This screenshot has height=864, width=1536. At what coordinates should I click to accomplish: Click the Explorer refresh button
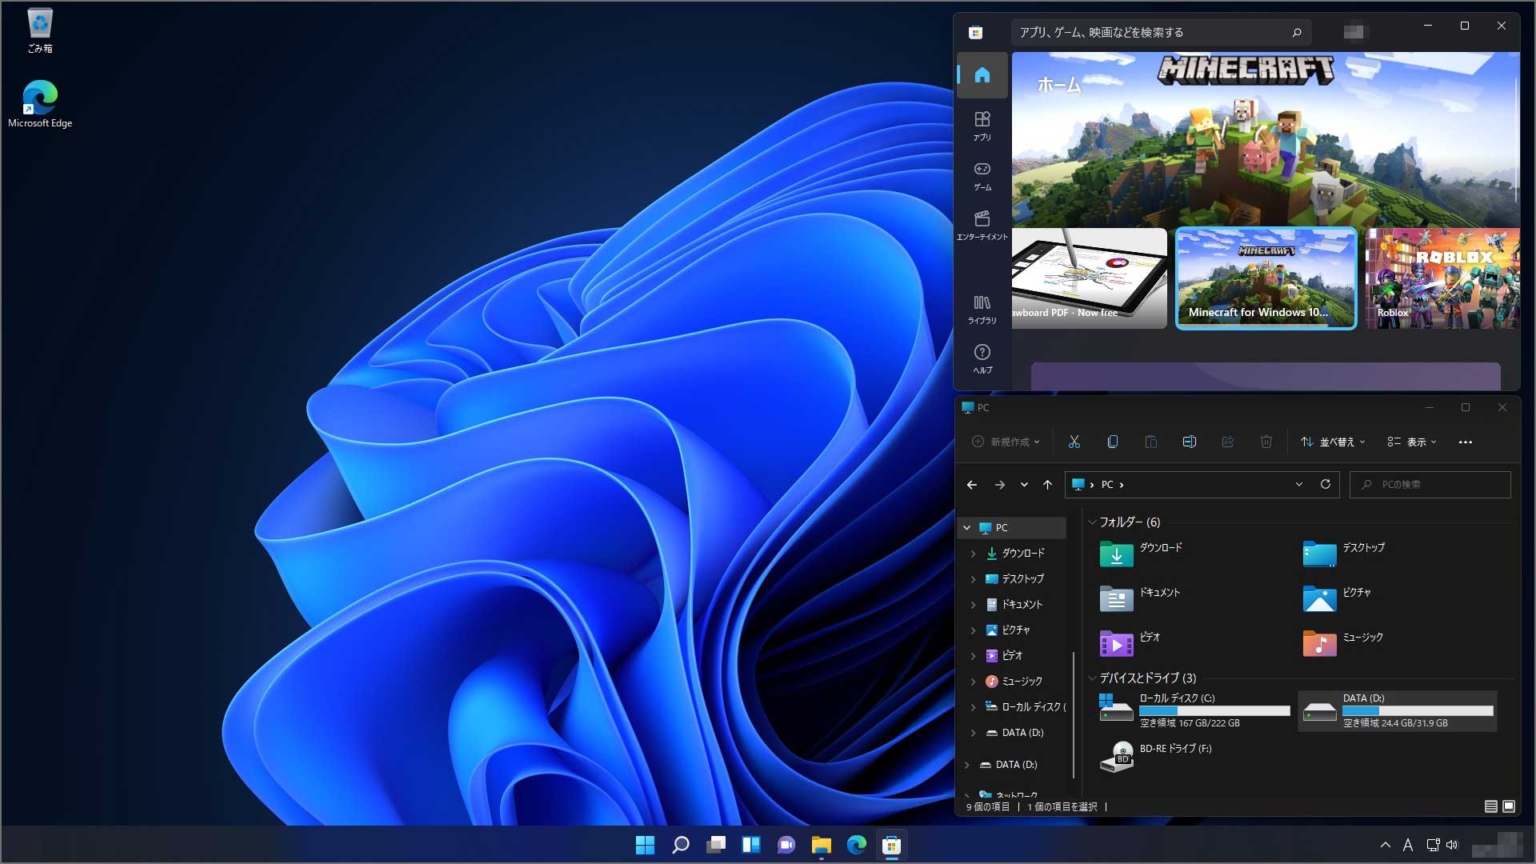1325,484
